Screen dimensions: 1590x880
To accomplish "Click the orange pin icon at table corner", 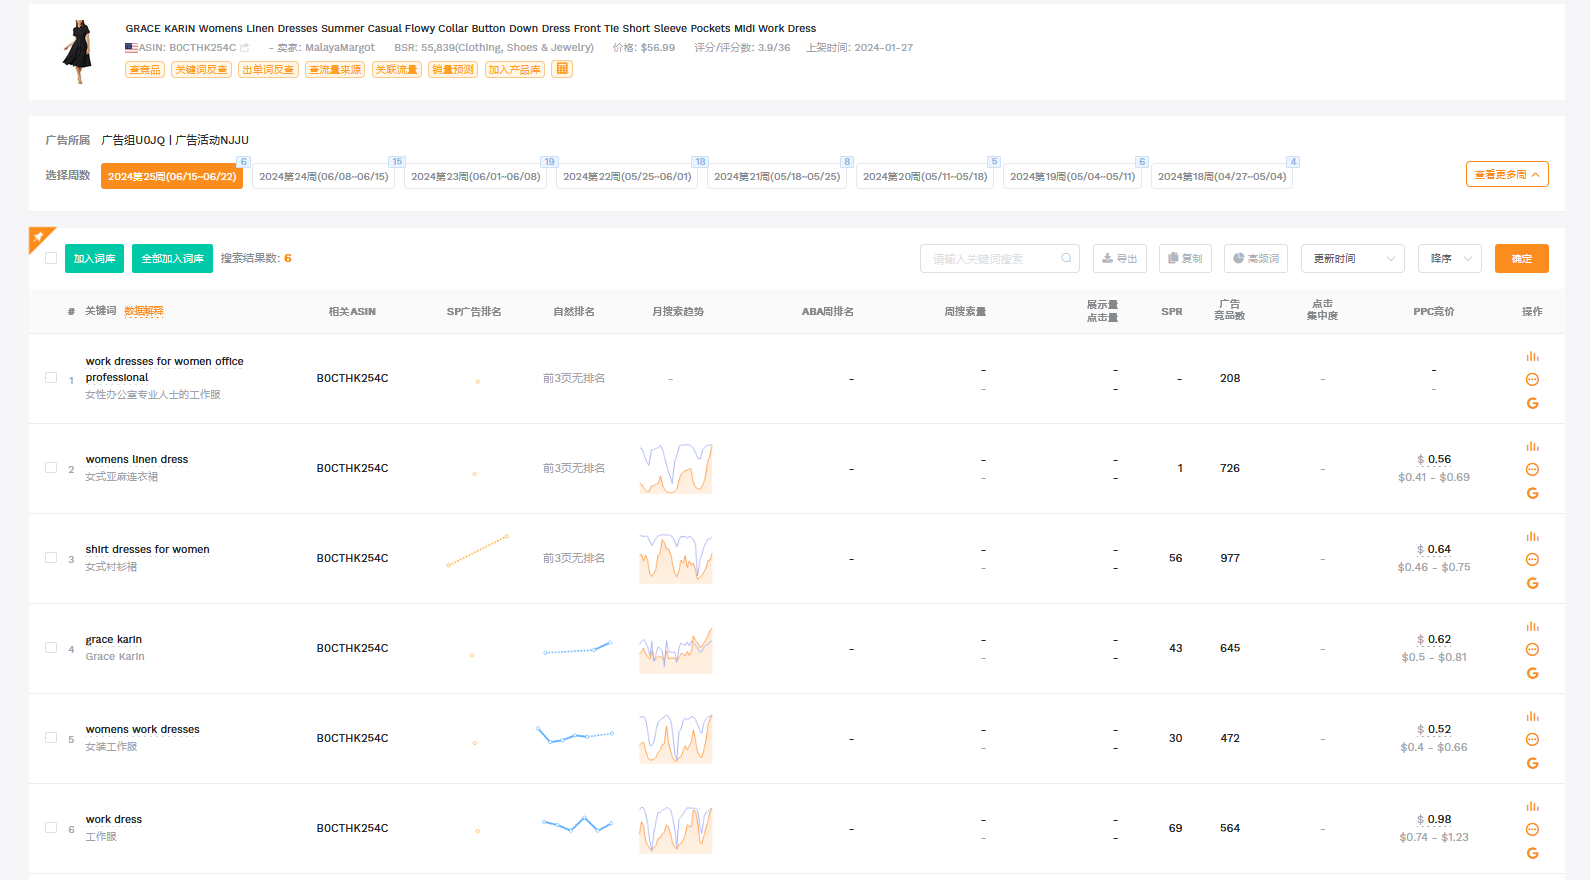I will pyautogui.click(x=39, y=237).
